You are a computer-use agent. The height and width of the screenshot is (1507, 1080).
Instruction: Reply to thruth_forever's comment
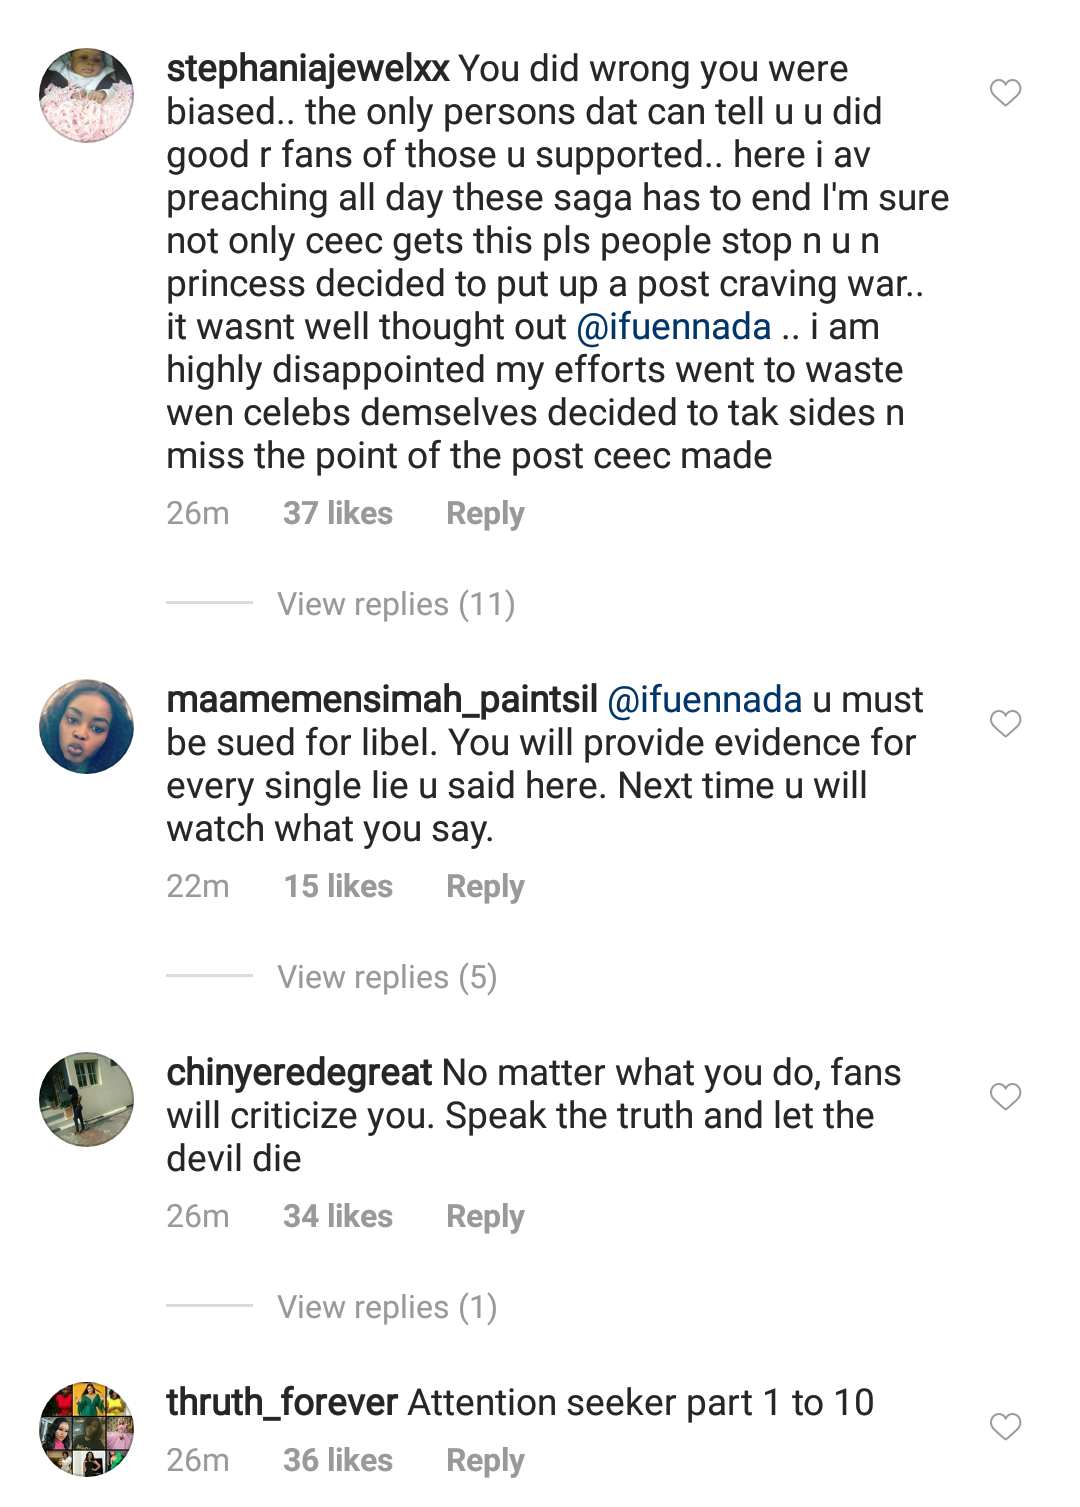(485, 1461)
